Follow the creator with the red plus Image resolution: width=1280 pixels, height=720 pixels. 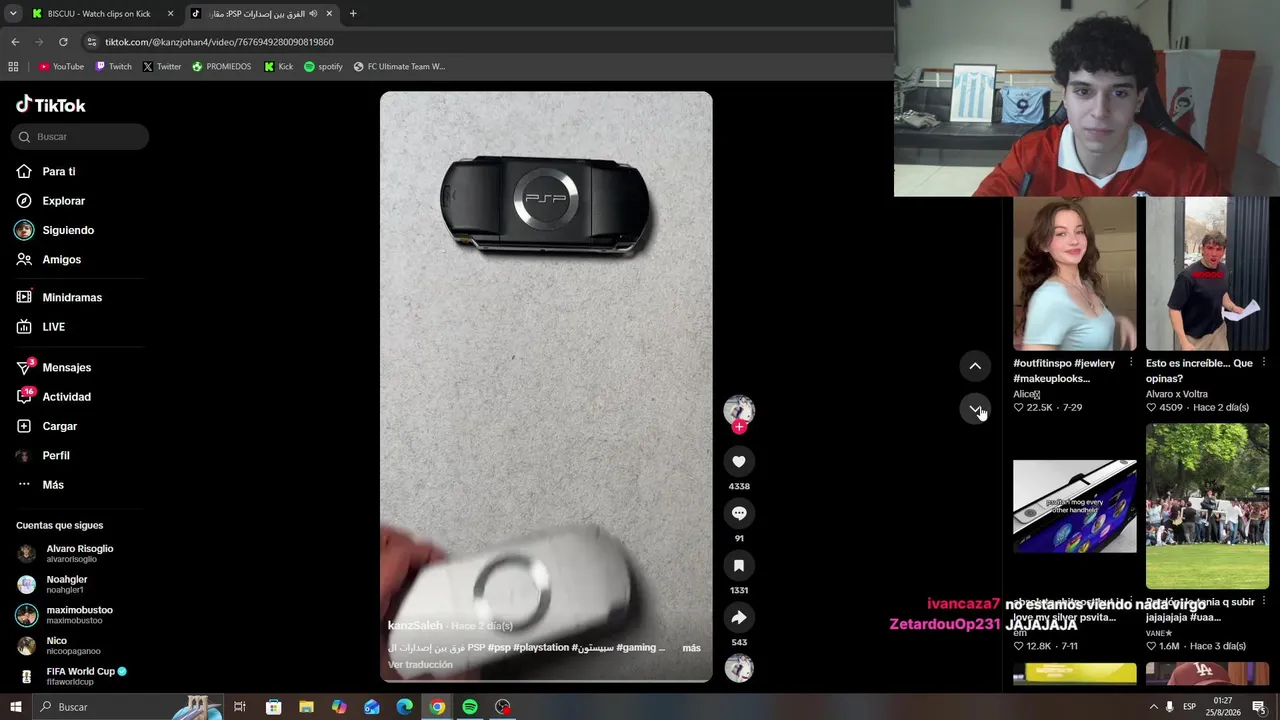(739, 427)
